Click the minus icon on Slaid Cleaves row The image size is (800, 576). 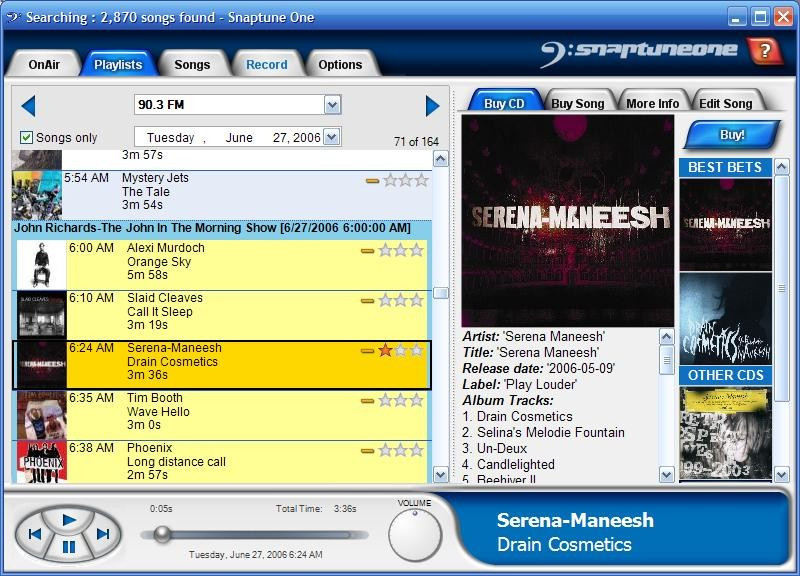point(367,301)
